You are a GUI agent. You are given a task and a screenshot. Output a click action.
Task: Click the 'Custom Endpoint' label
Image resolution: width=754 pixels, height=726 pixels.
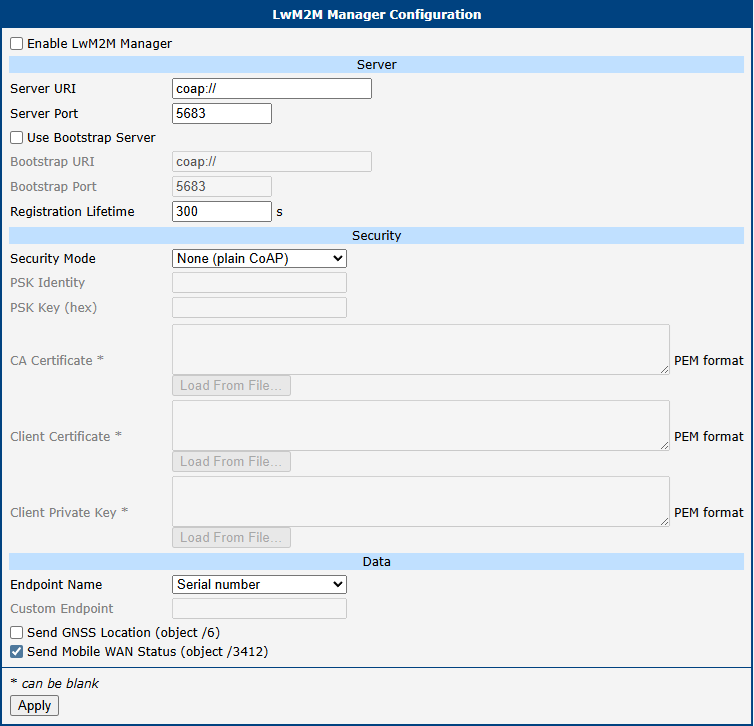click(x=62, y=609)
